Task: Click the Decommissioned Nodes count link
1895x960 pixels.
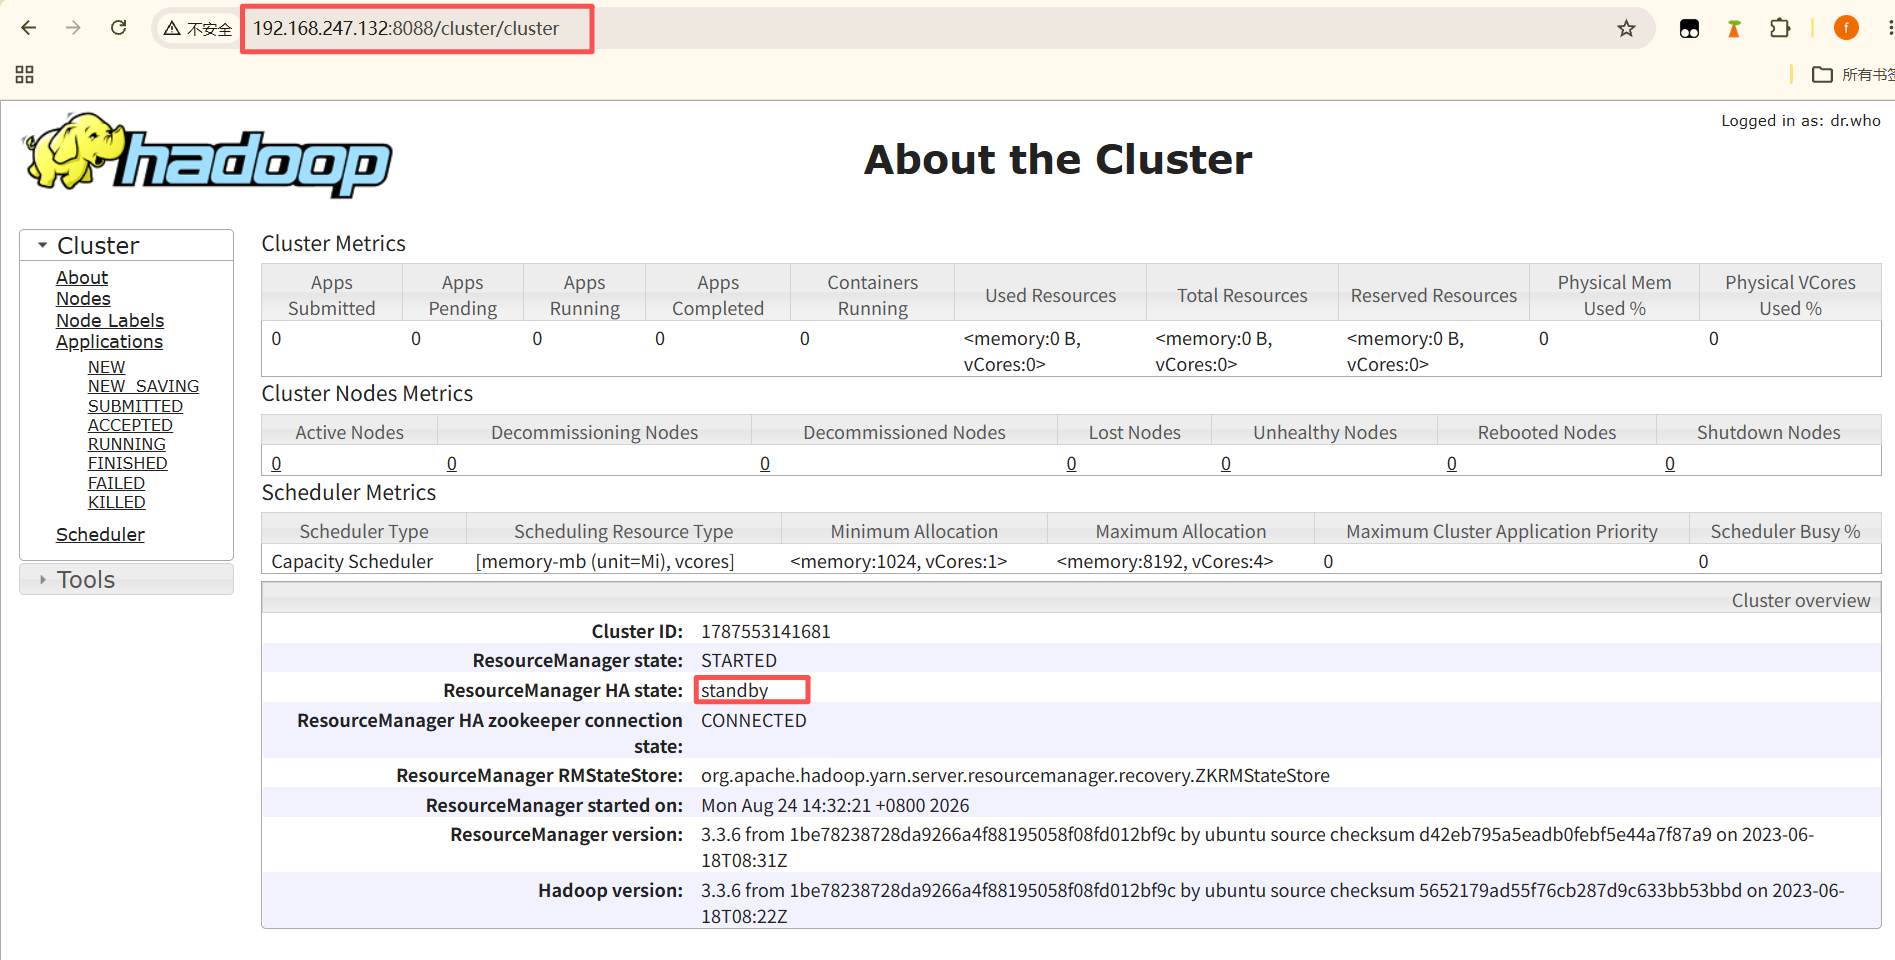Action: pyautogui.click(x=765, y=464)
